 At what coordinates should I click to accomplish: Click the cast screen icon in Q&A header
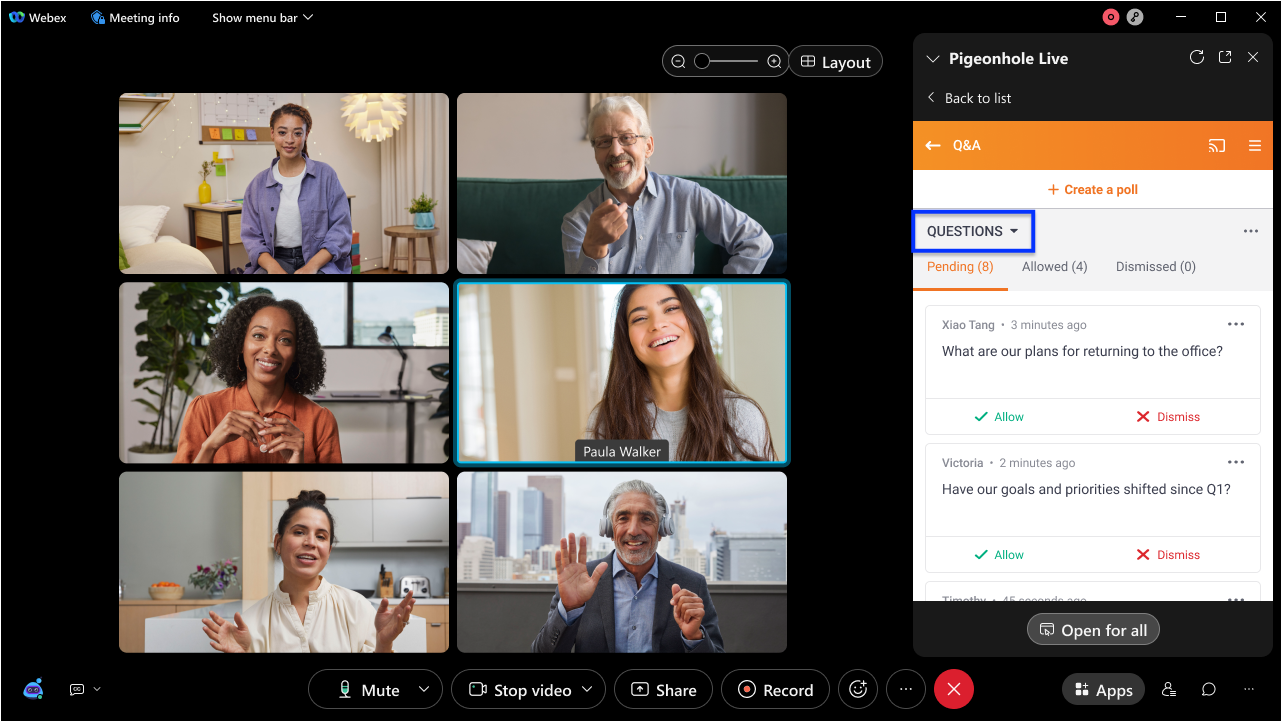pyautogui.click(x=1217, y=145)
